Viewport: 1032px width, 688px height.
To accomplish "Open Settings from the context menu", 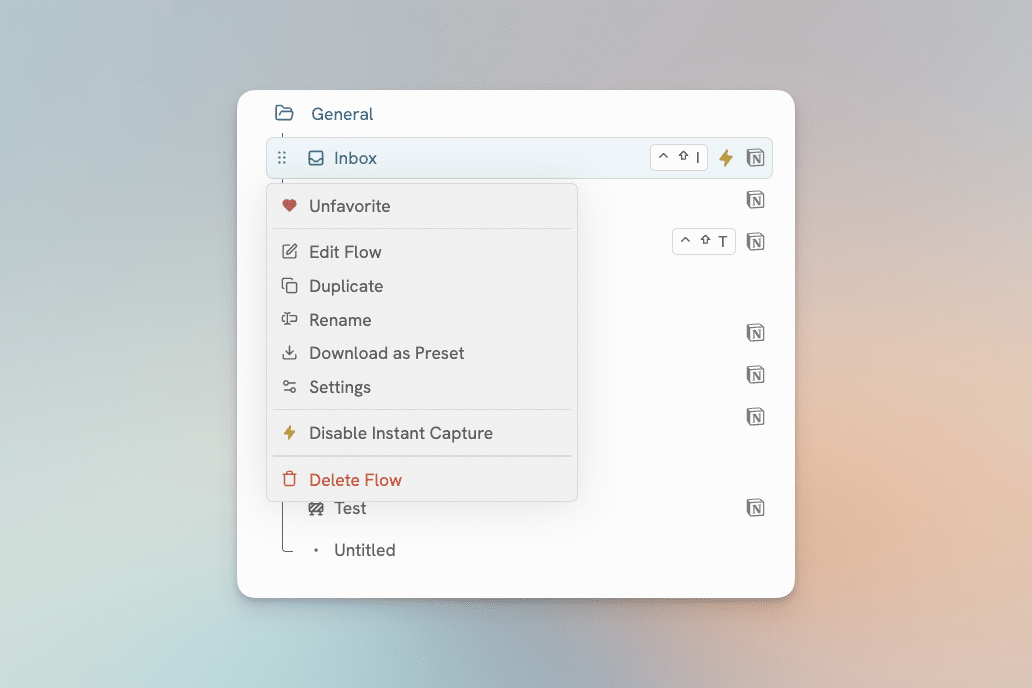I will coord(339,387).
